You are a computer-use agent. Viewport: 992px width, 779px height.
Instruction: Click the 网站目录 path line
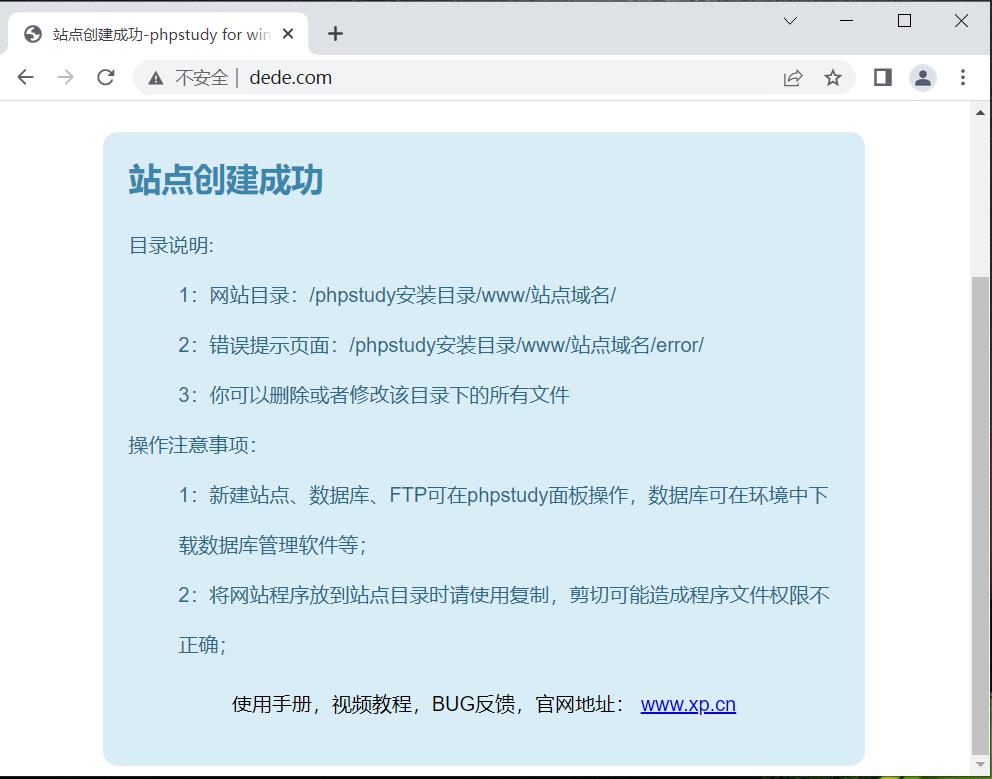coord(397,296)
